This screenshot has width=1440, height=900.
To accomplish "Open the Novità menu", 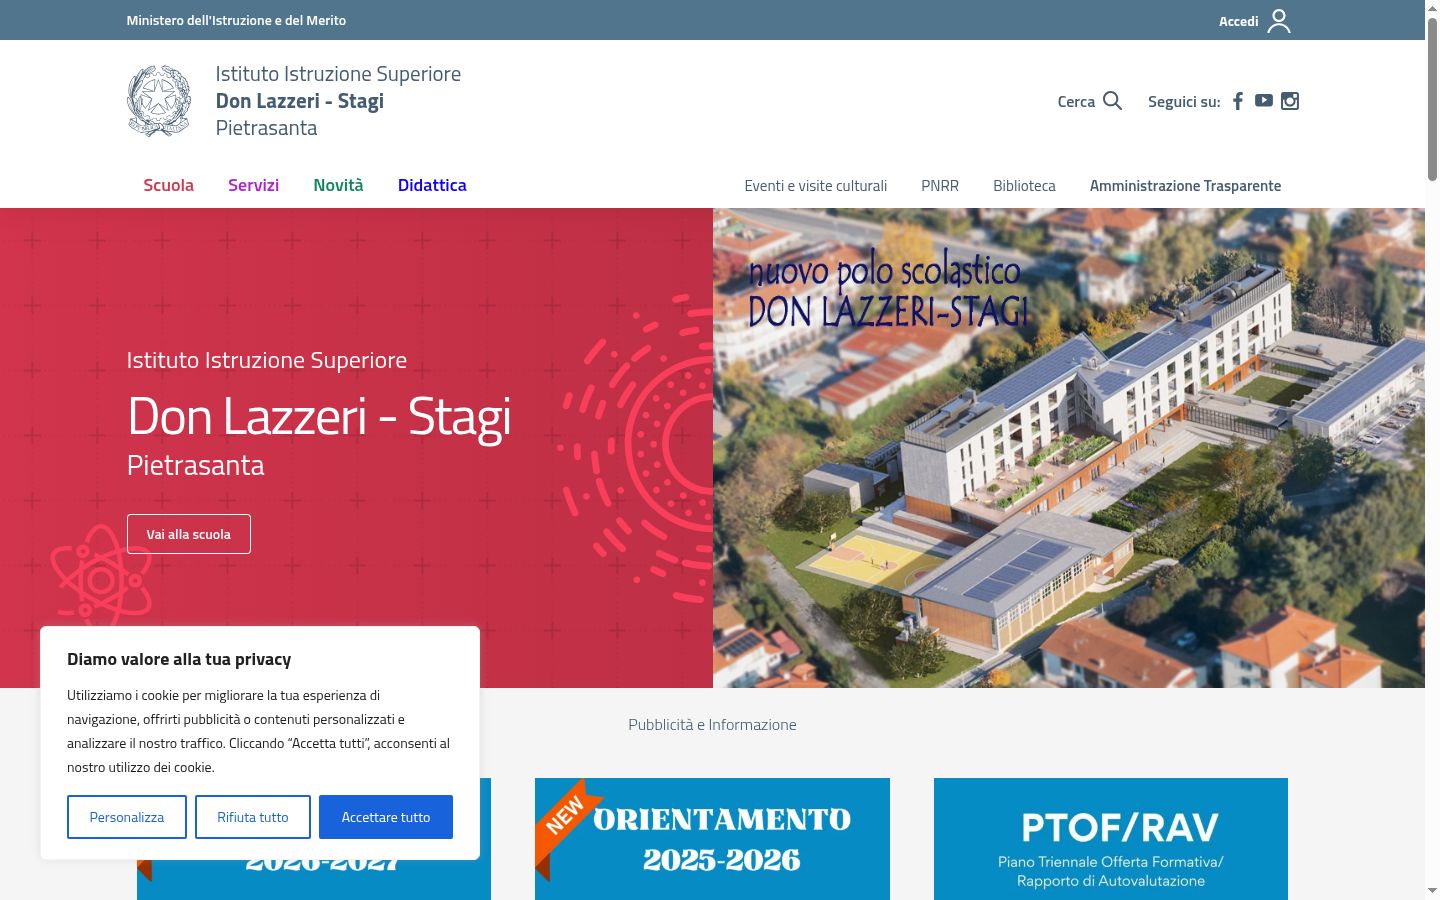I will [338, 185].
